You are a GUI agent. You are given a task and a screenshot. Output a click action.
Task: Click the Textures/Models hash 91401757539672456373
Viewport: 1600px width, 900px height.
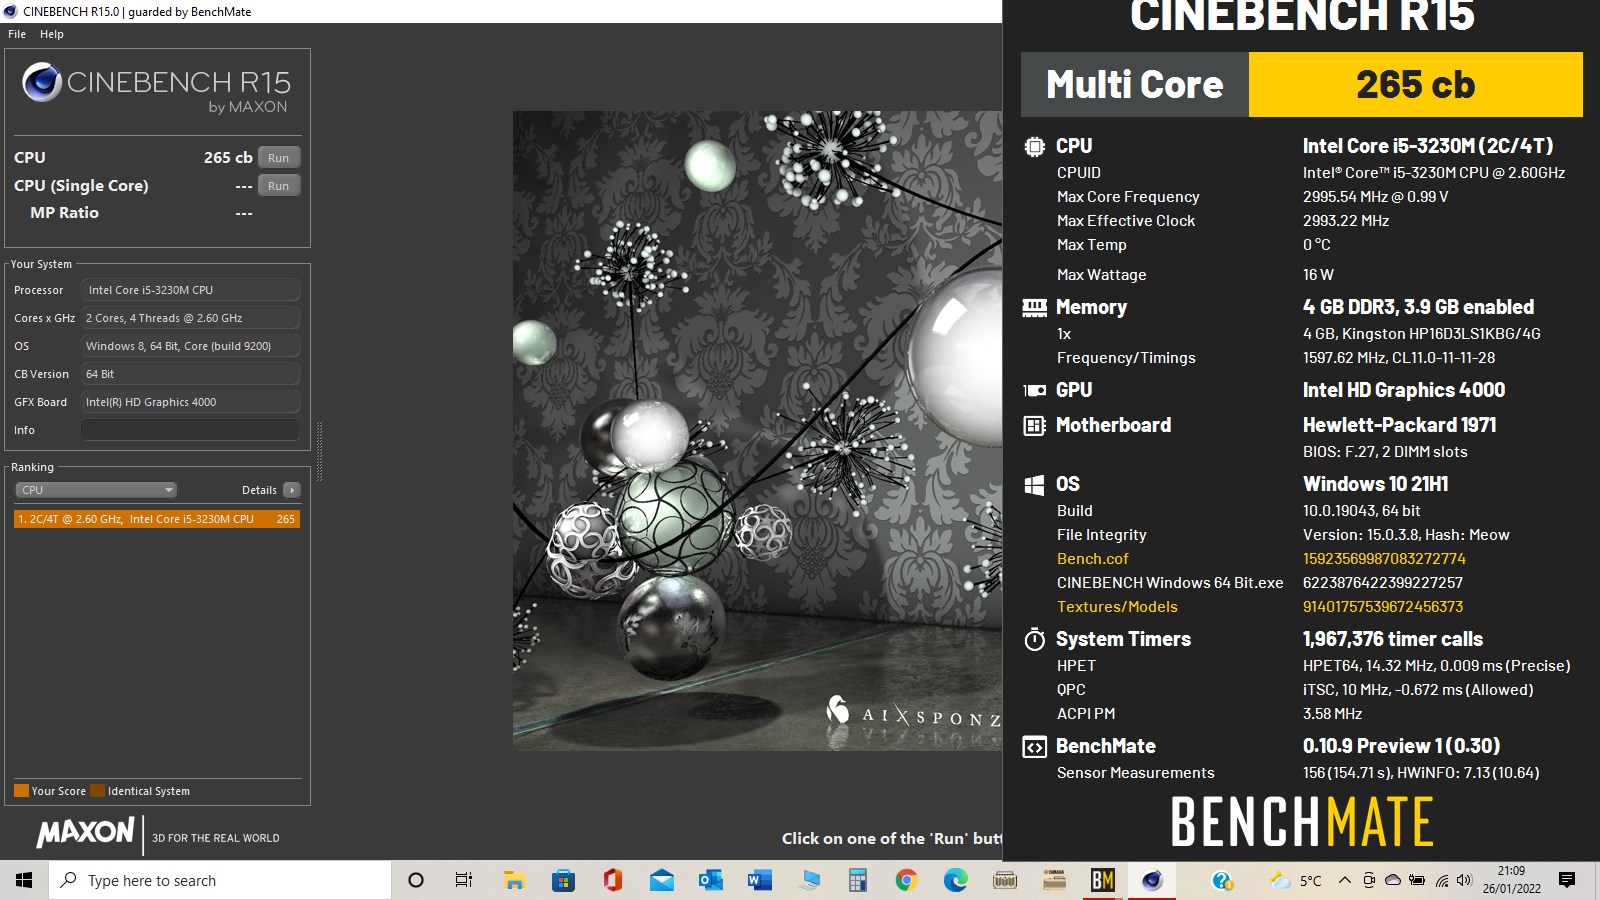pos(1383,607)
